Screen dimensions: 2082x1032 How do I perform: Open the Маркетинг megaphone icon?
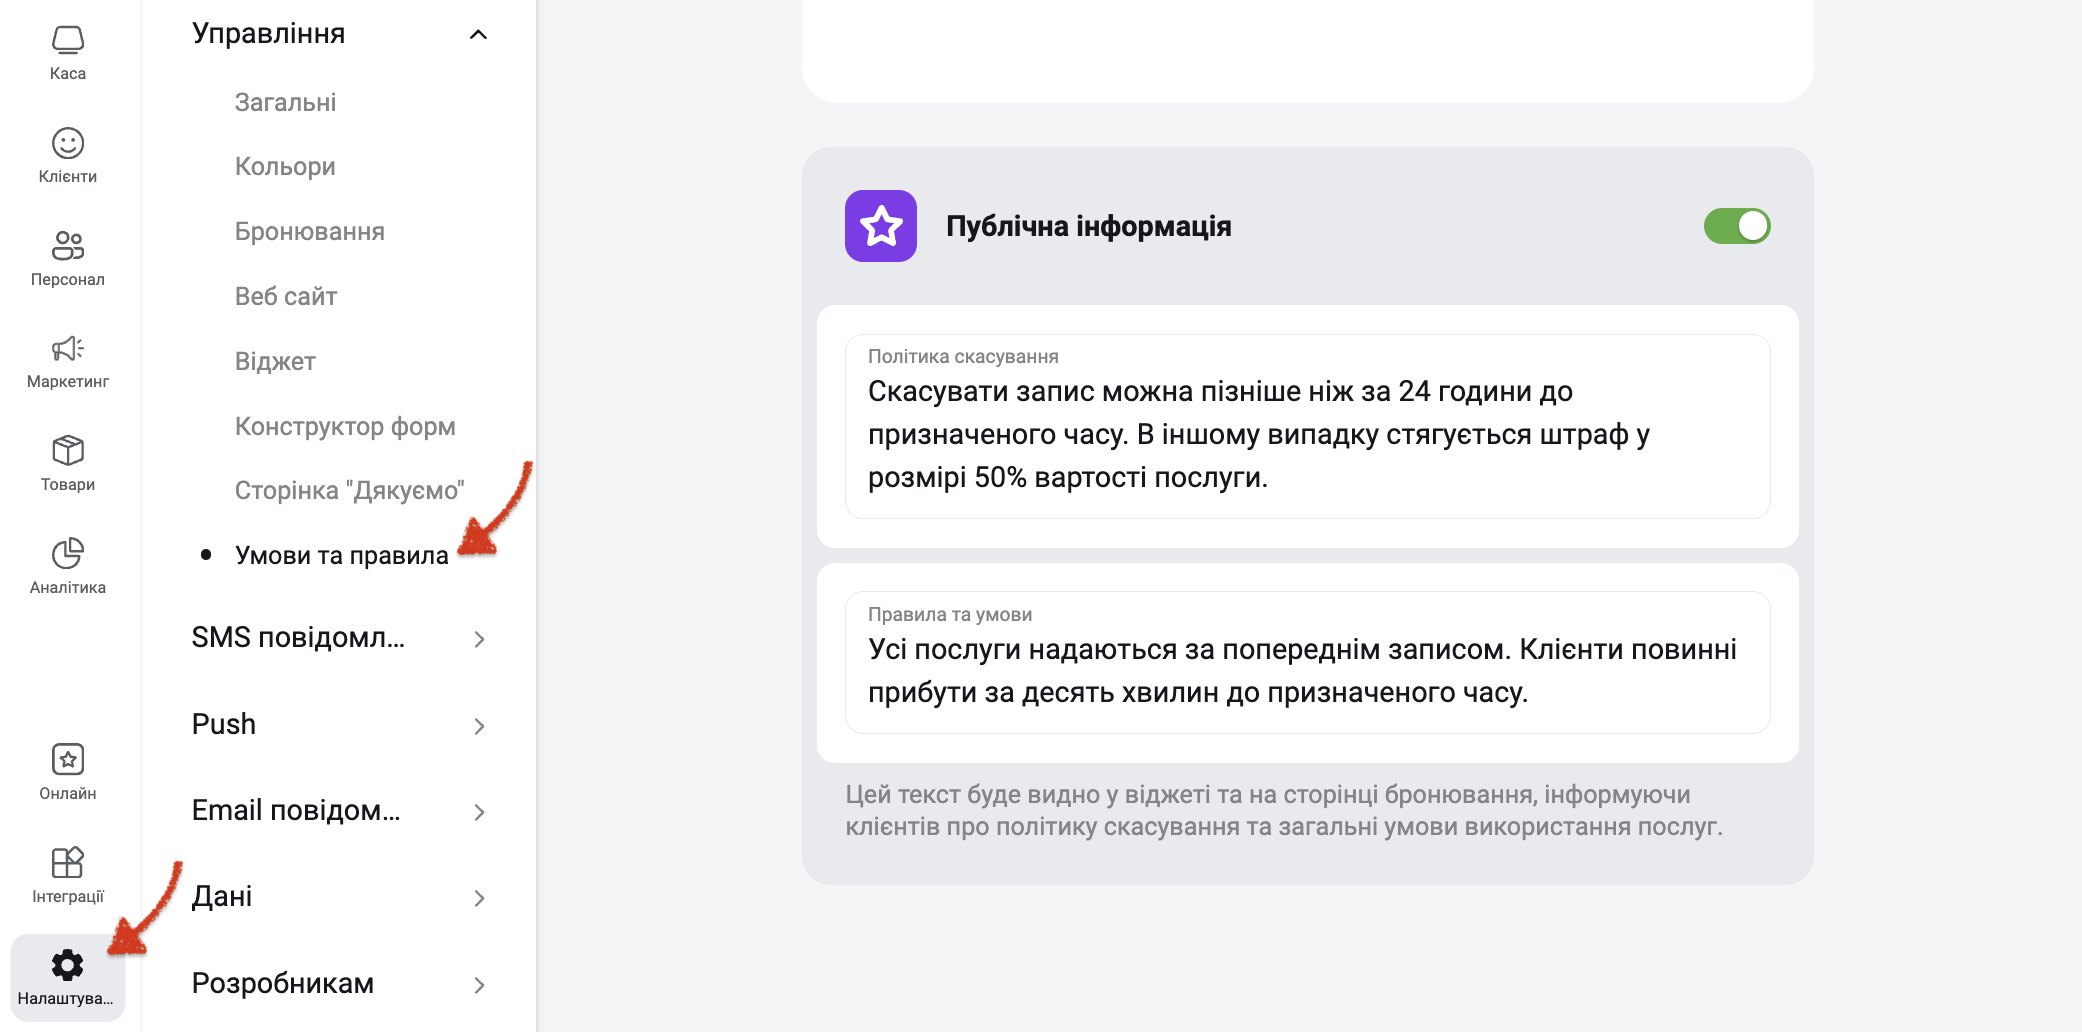[x=68, y=348]
